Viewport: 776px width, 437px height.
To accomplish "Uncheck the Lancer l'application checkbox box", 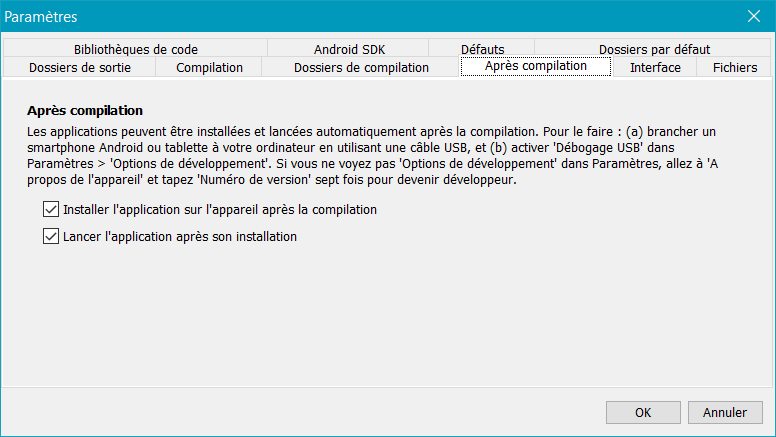I will pyautogui.click(x=51, y=236).
